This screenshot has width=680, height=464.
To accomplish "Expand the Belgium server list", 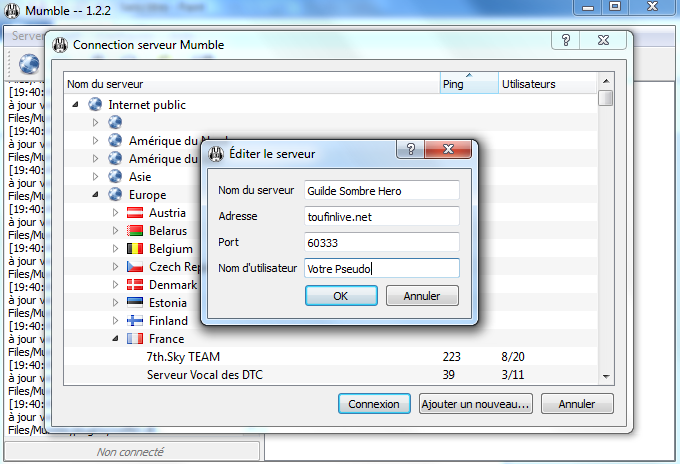I will click(x=115, y=248).
